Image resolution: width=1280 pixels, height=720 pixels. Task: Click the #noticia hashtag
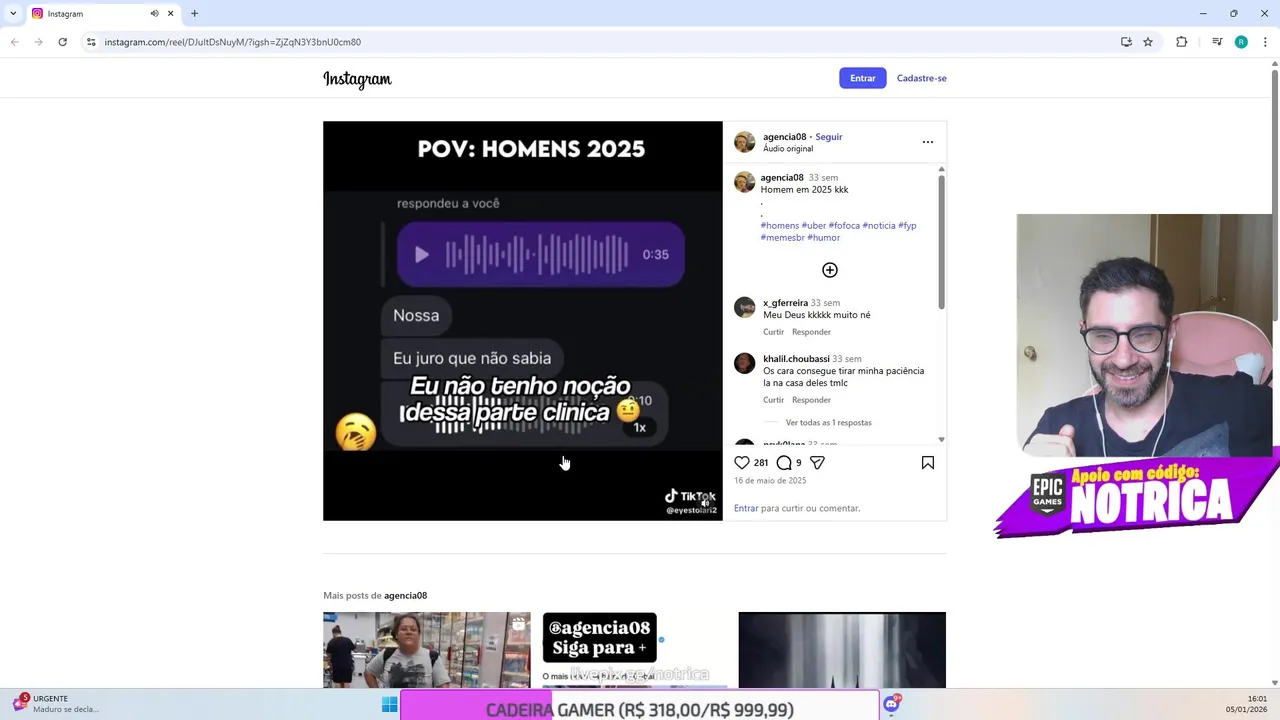[x=879, y=225]
